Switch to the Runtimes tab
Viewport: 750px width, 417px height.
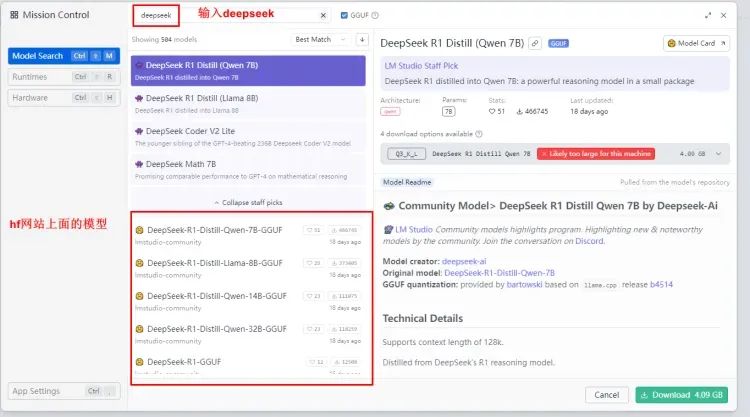coord(64,77)
